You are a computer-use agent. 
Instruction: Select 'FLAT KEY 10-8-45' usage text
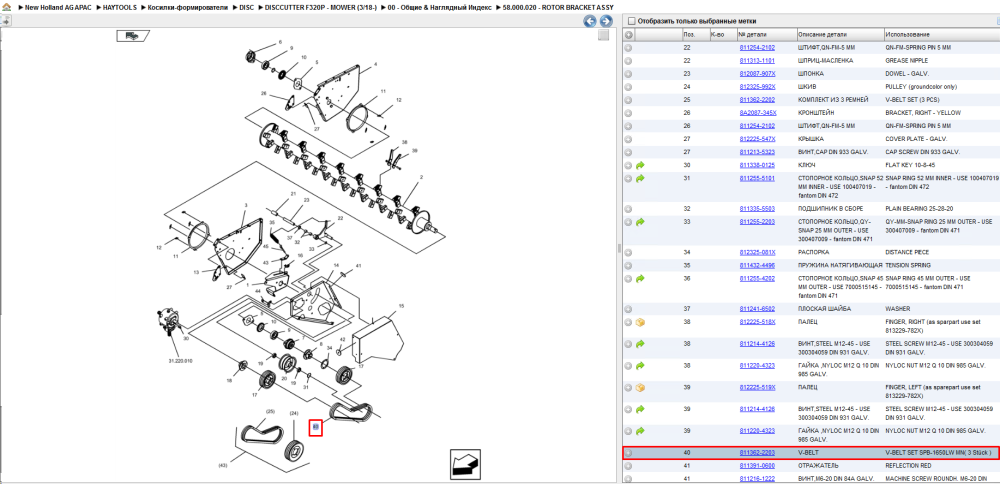point(909,165)
